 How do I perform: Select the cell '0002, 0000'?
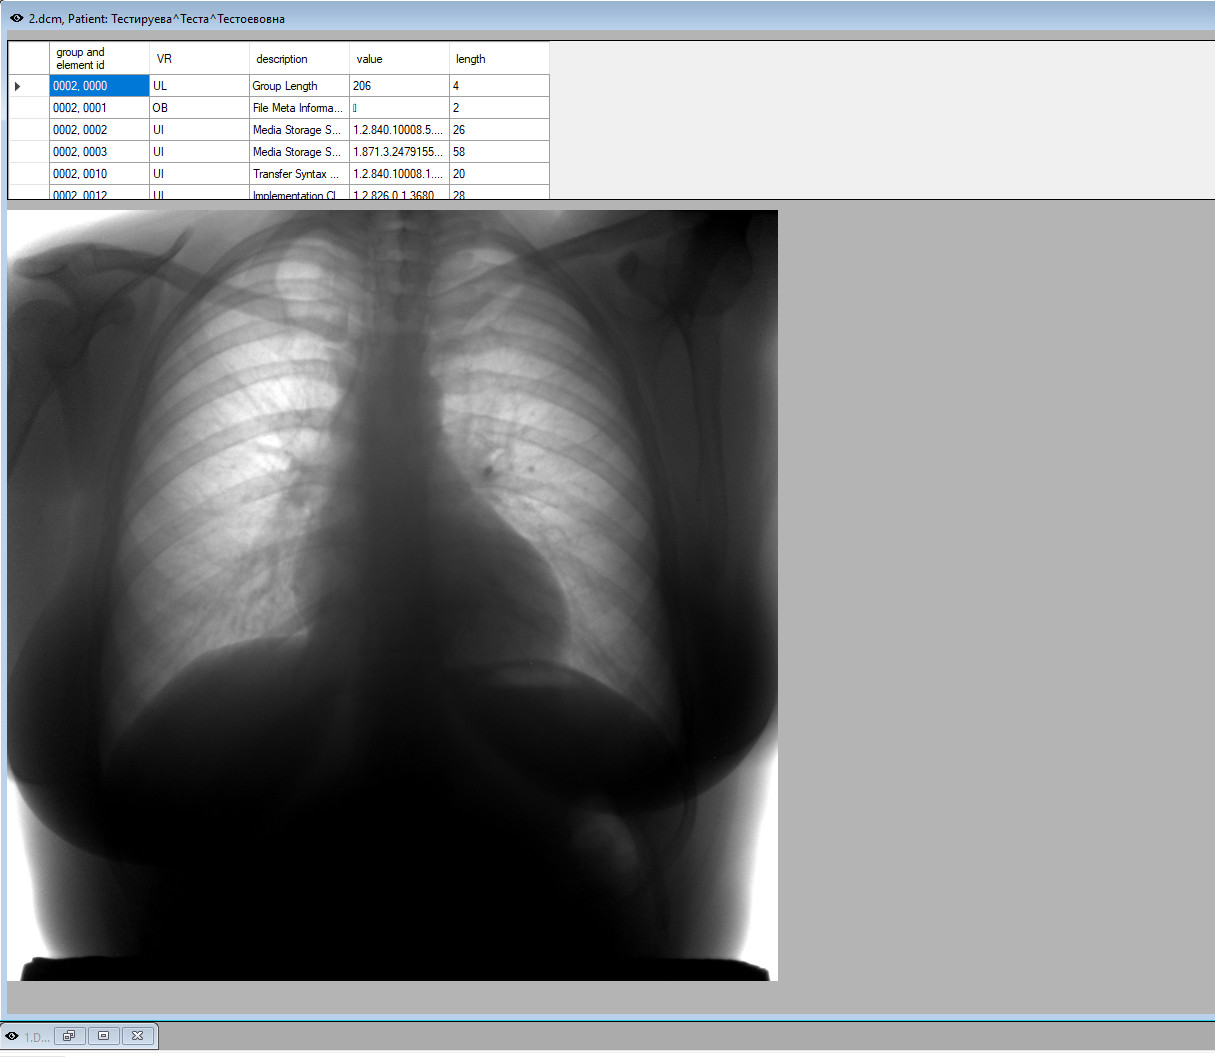click(99, 86)
